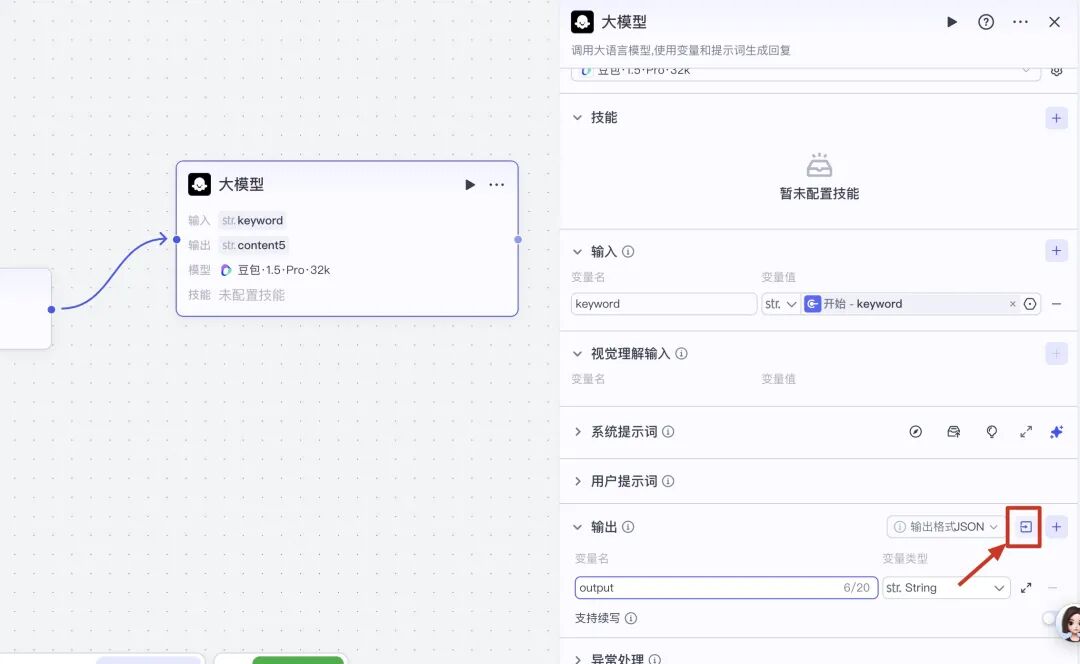This screenshot has height=664, width=1080.
Task: Open the str. String variable type dropdown
Action: tap(944, 587)
